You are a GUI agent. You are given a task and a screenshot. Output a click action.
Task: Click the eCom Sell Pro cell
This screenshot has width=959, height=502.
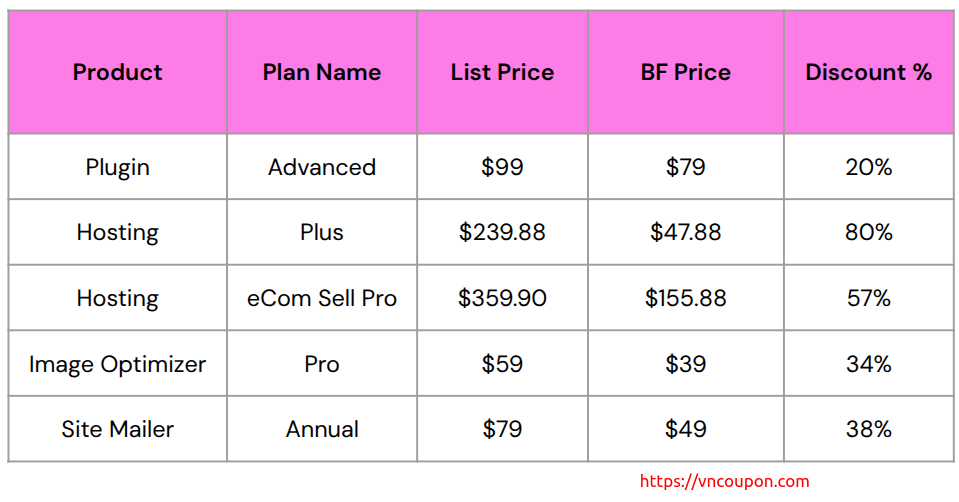pyautogui.click(x=322, y=298)
